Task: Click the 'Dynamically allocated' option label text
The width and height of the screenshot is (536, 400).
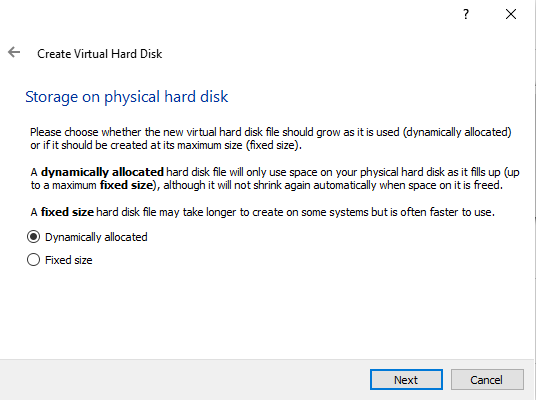Action: click(96, 237)
